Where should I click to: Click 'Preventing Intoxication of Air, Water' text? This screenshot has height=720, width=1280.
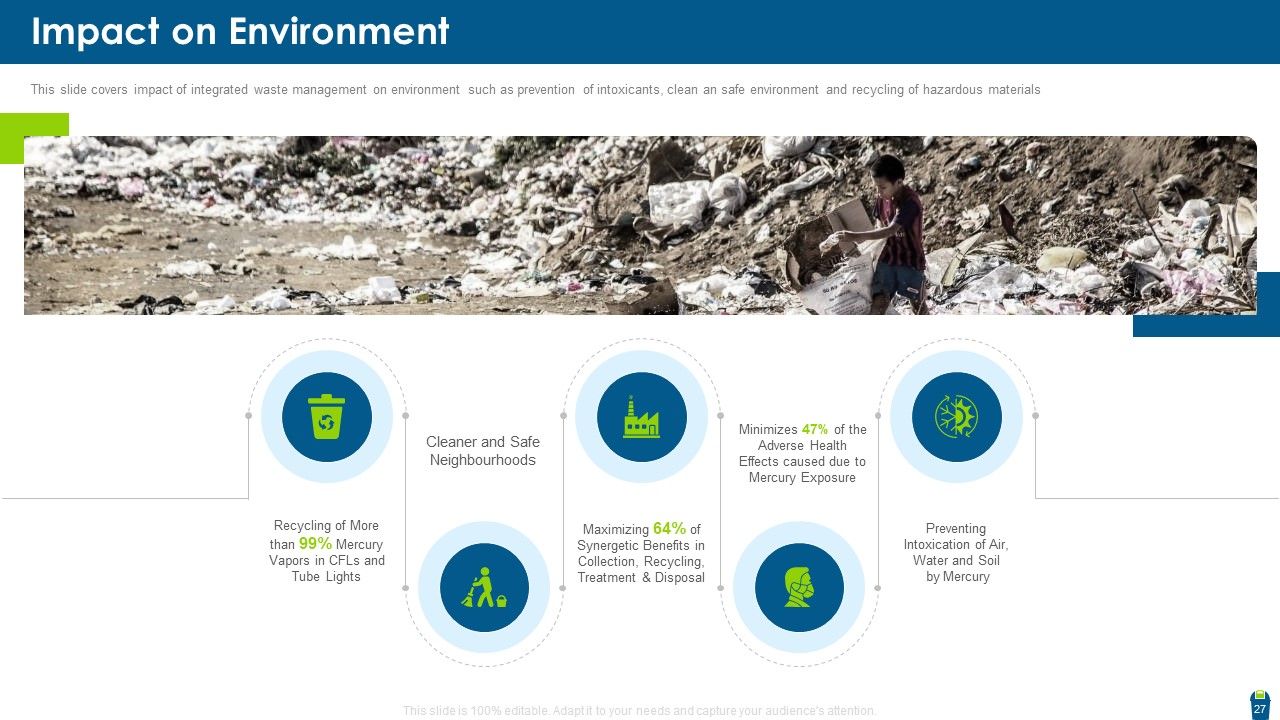956,552
